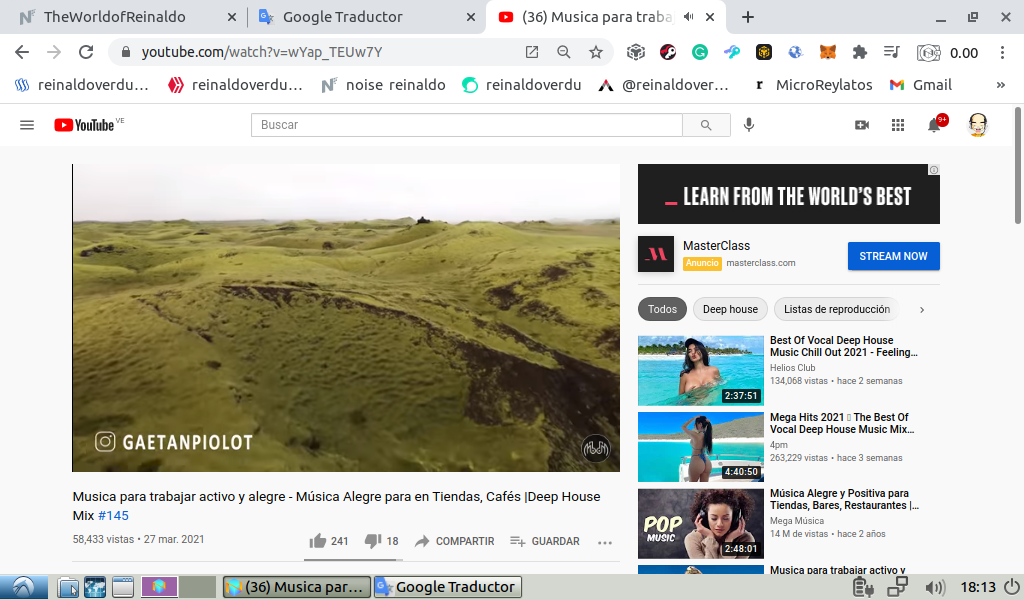Open MicroReylatos bookmark
The width and height of the screenshot is (1024, 600).
[x=813, y=85]
